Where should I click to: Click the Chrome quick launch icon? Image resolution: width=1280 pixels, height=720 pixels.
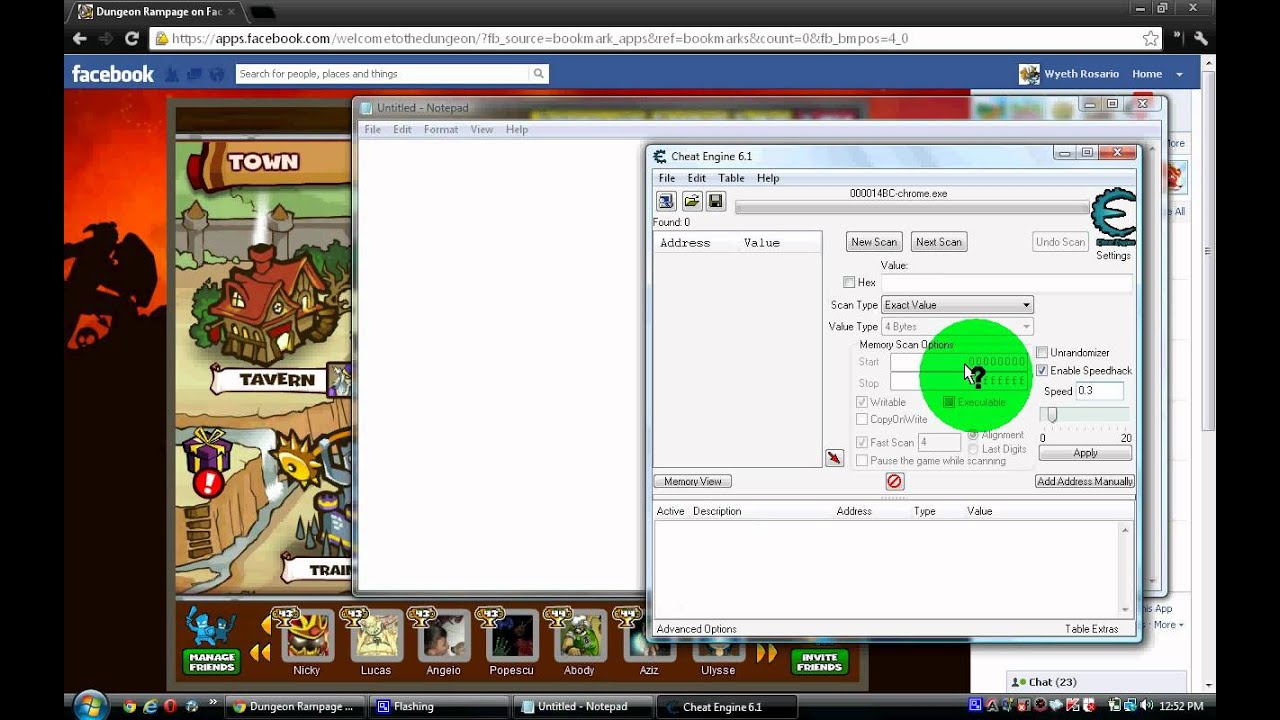[x=129, y=706]
